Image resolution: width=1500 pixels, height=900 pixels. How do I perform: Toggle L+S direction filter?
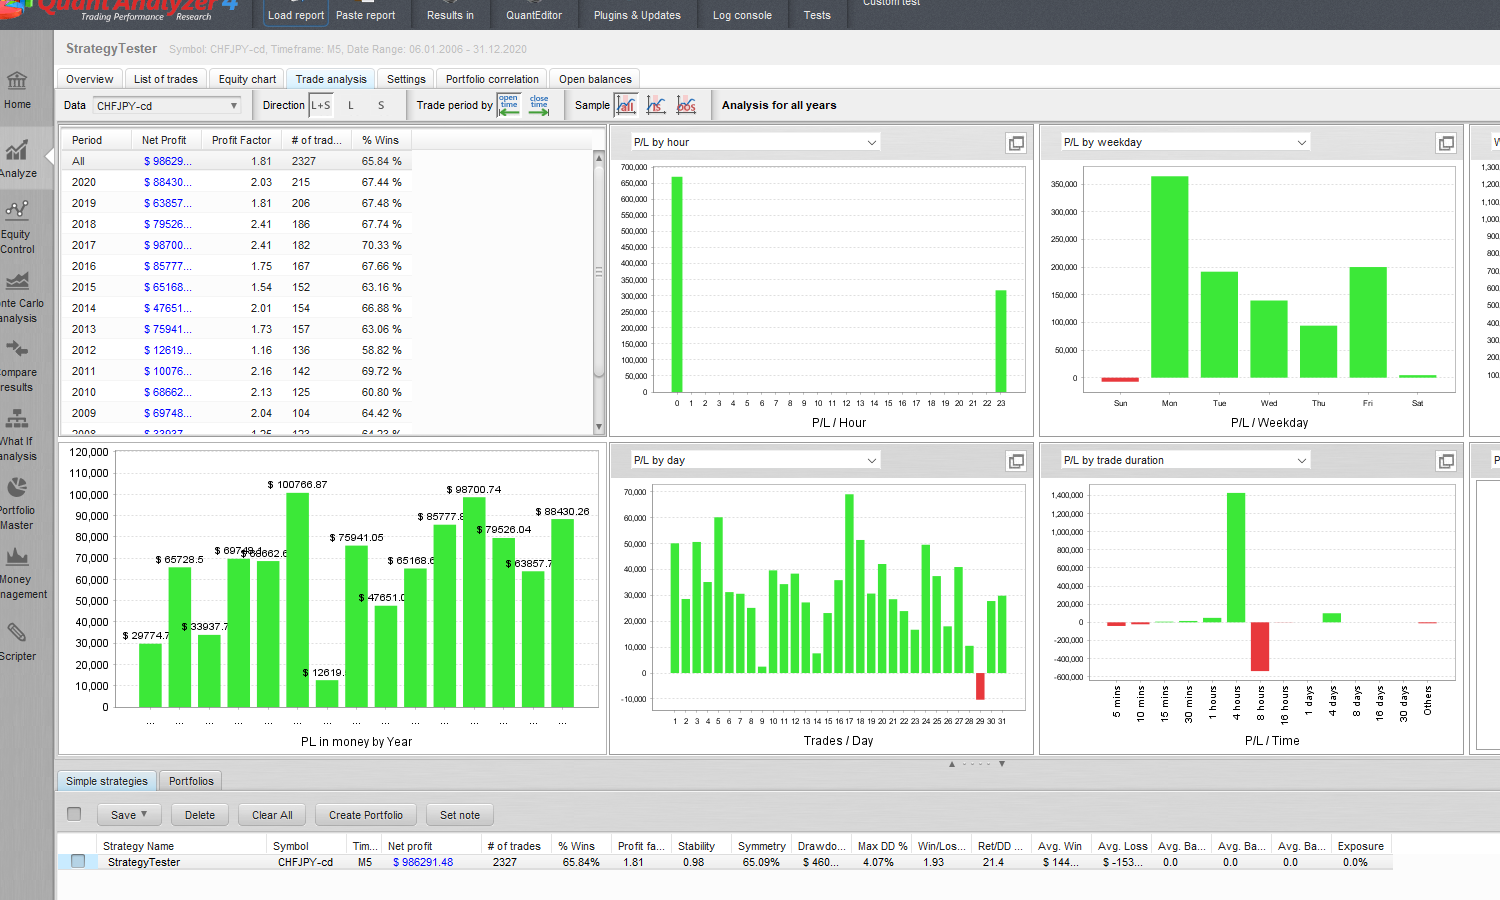point(320,105)
